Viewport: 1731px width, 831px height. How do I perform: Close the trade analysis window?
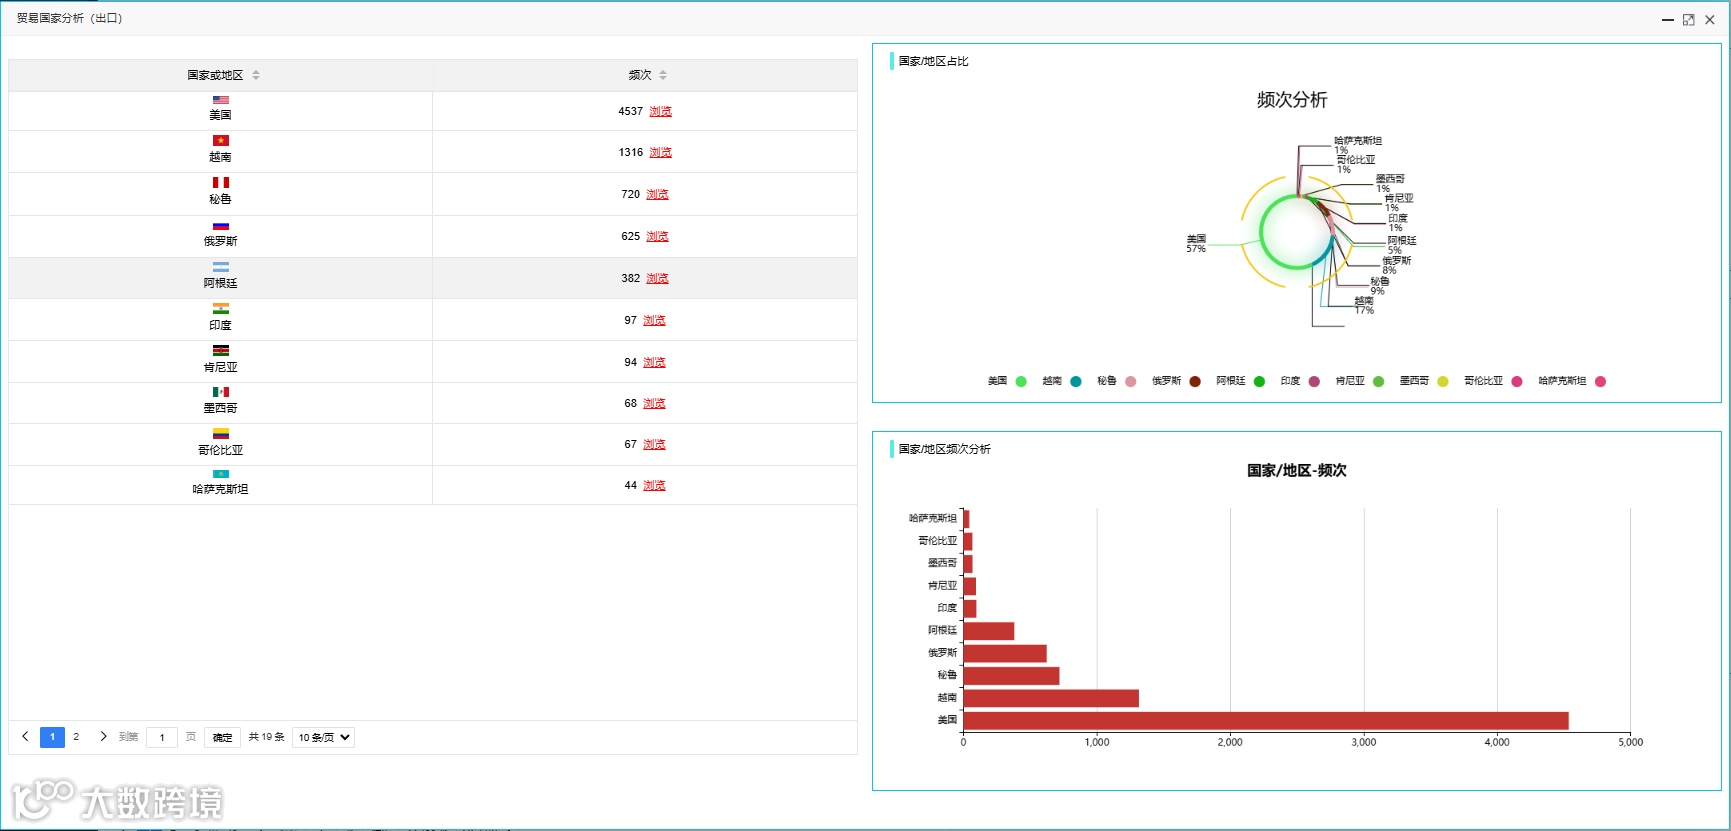(1710, 19)
